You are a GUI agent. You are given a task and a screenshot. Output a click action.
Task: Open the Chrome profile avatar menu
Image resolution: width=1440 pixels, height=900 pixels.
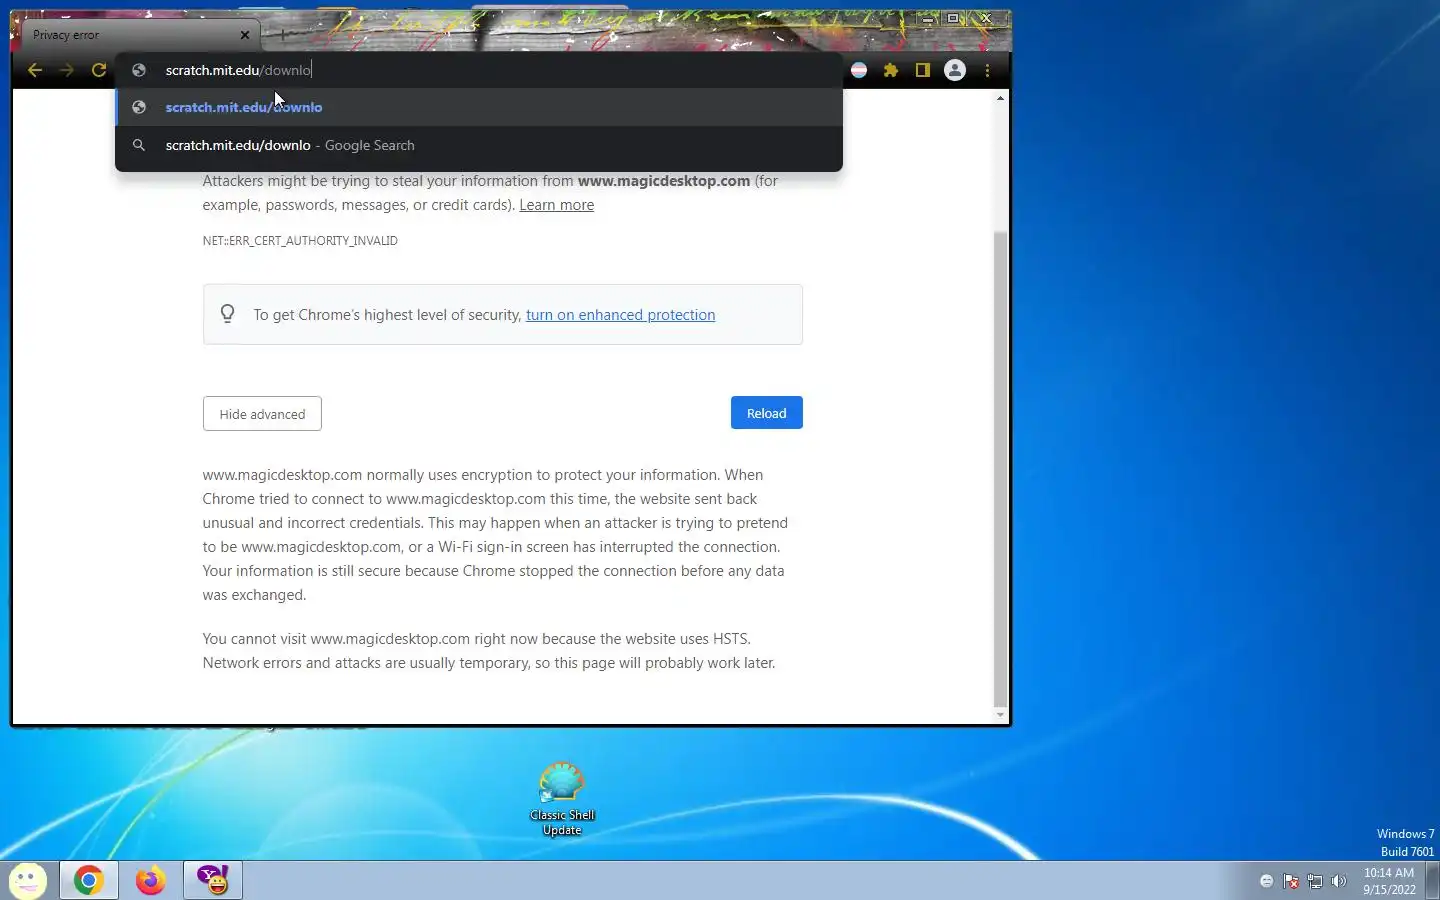coord(955,70)
